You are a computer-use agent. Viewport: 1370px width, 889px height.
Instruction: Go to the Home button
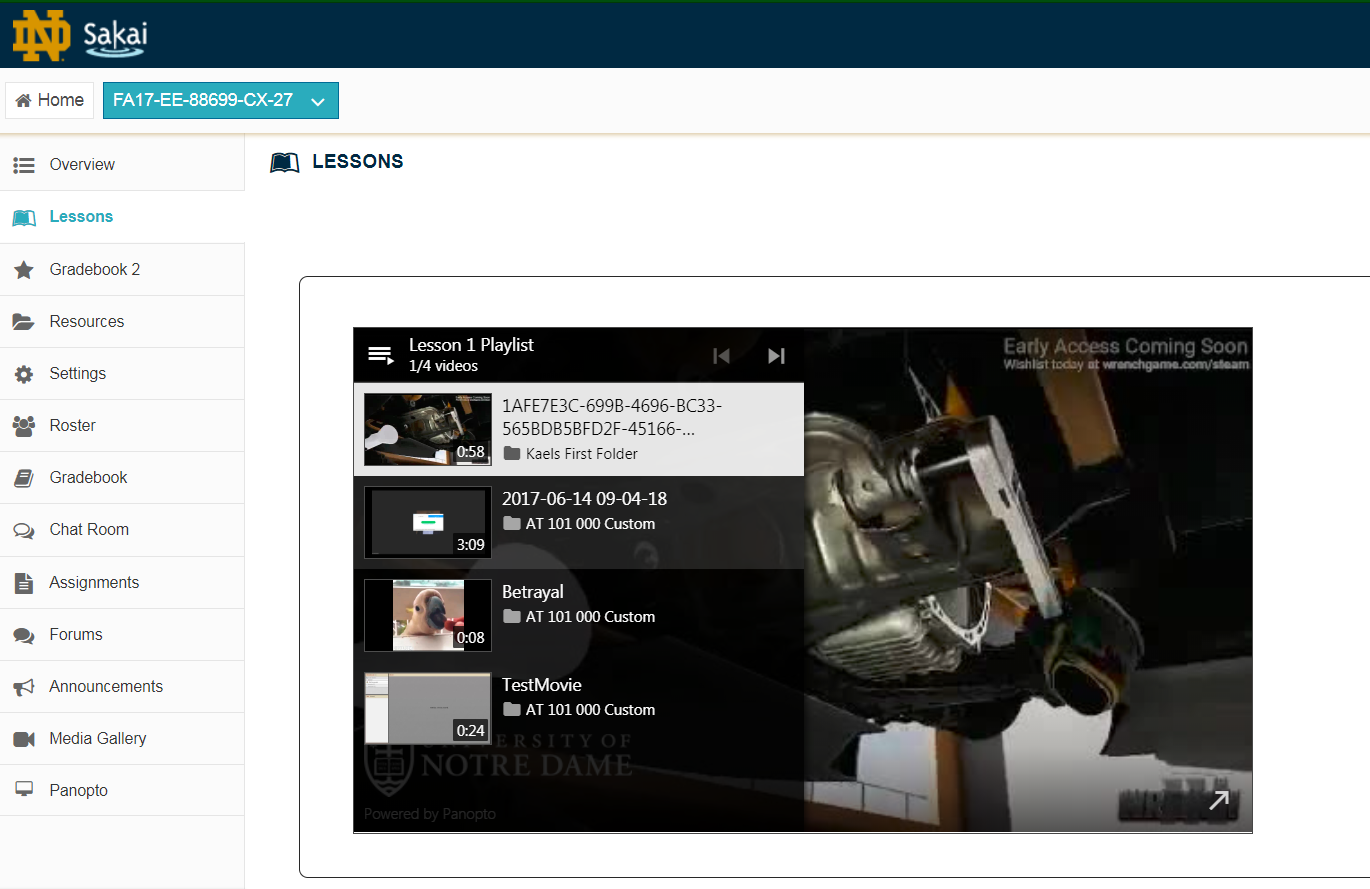[50, 101]
